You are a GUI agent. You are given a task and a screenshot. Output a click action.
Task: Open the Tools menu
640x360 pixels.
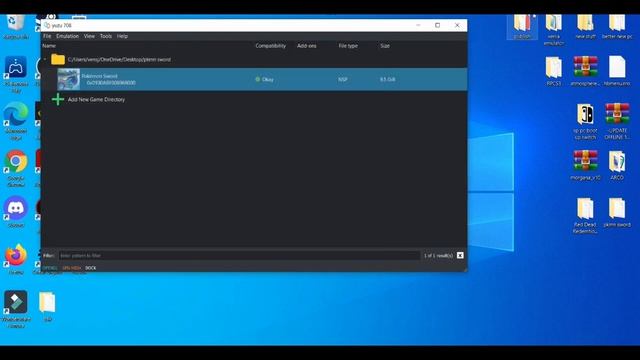[106, 36]
